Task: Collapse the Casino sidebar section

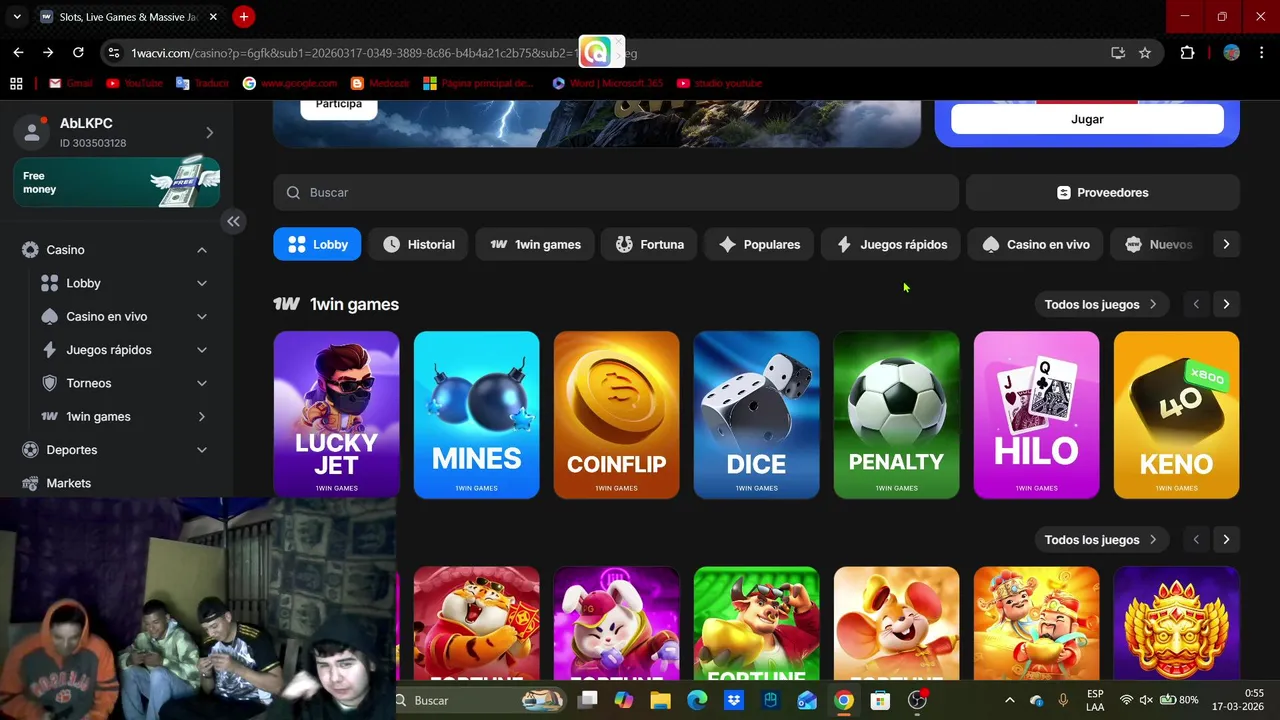Action: 202,250
